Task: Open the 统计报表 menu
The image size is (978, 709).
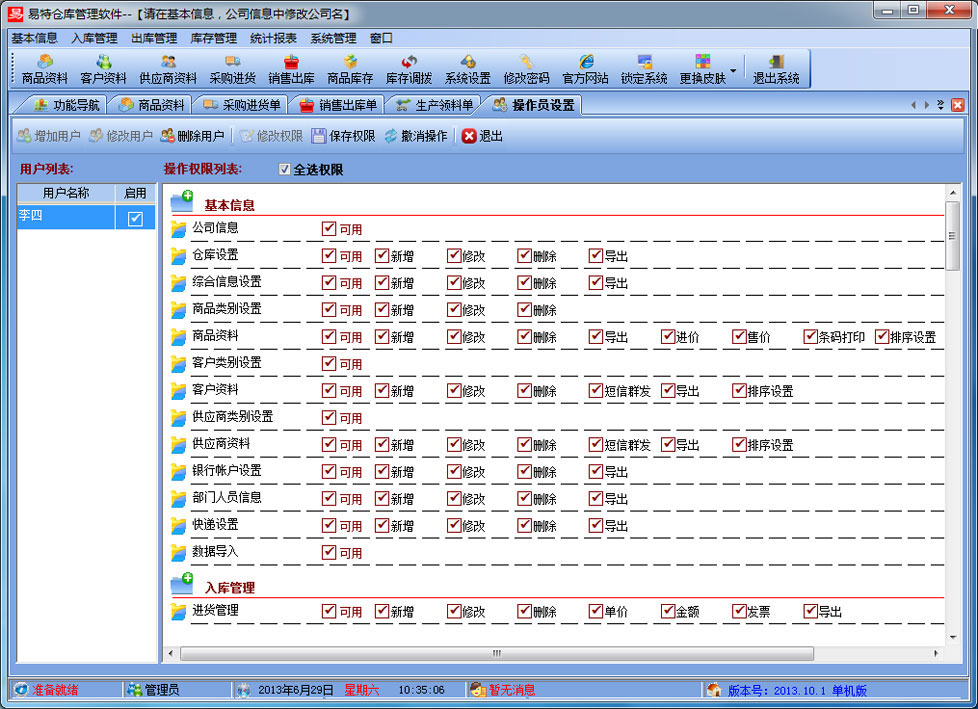Action: 273,38
